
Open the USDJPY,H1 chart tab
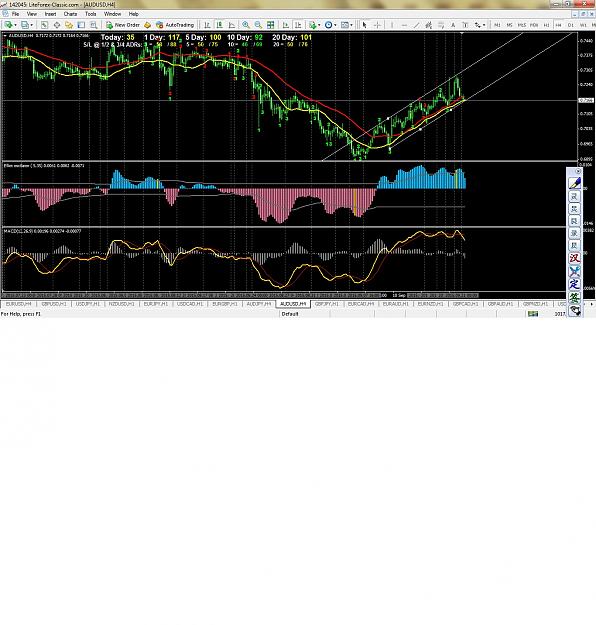[88, 304]
